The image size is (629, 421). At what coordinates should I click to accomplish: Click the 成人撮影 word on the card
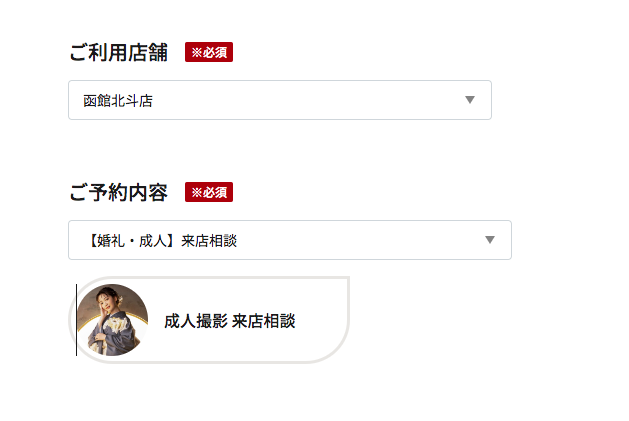(196, 321)
